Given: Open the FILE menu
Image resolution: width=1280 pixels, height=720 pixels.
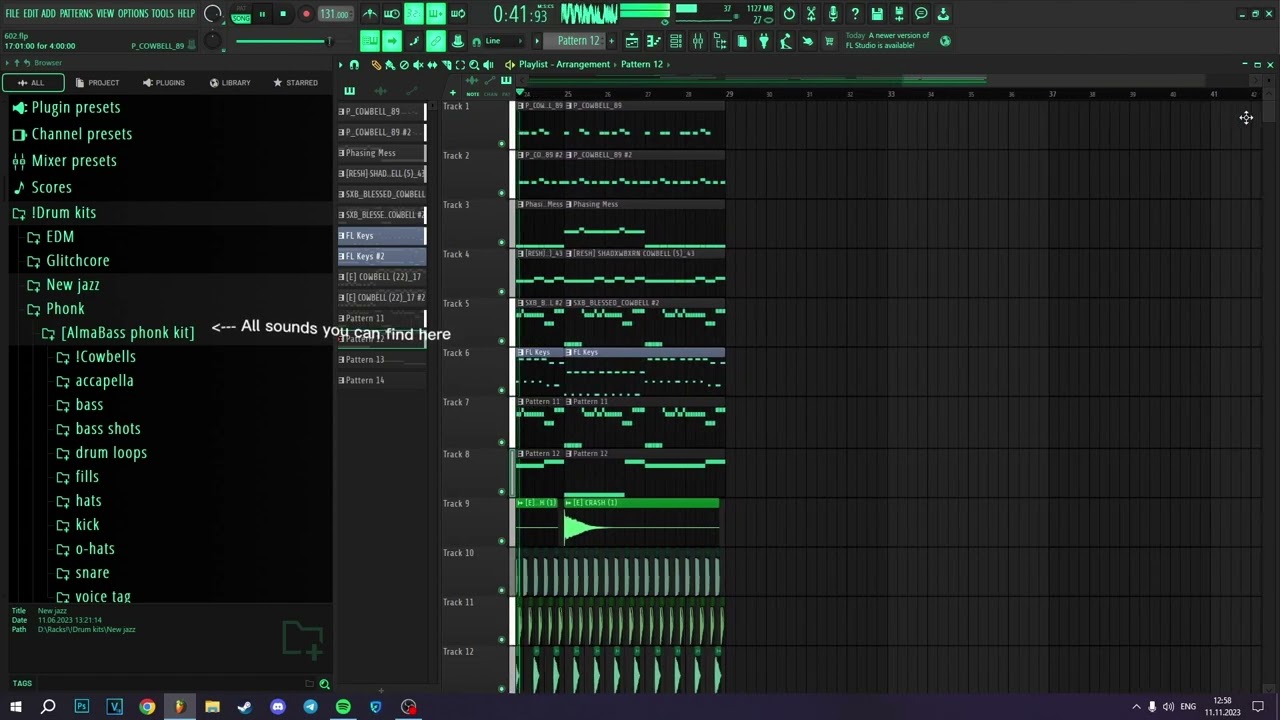Looking at the screenshot, I should (12, 14).
